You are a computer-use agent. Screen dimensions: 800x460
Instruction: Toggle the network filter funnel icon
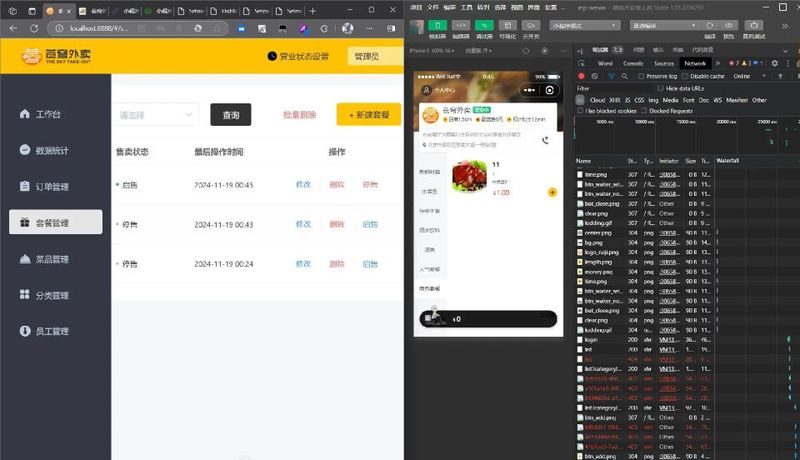pyautogui.click(x=611, y=76)
